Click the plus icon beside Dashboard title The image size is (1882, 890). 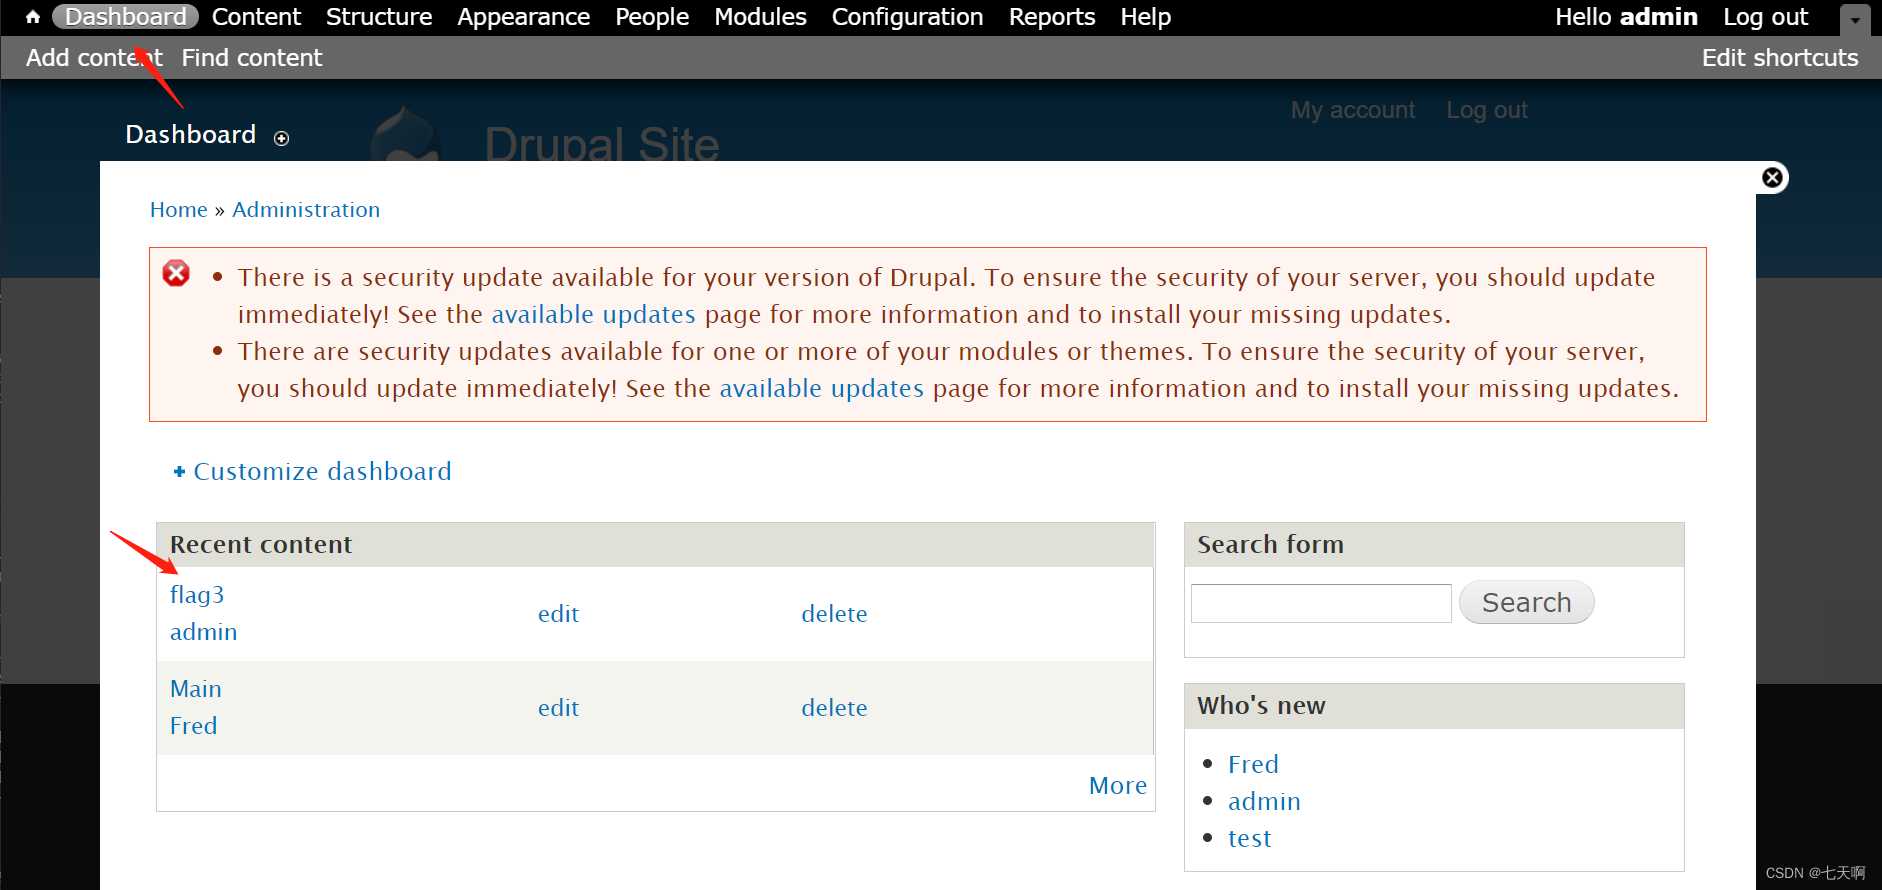tap(282, 138)
